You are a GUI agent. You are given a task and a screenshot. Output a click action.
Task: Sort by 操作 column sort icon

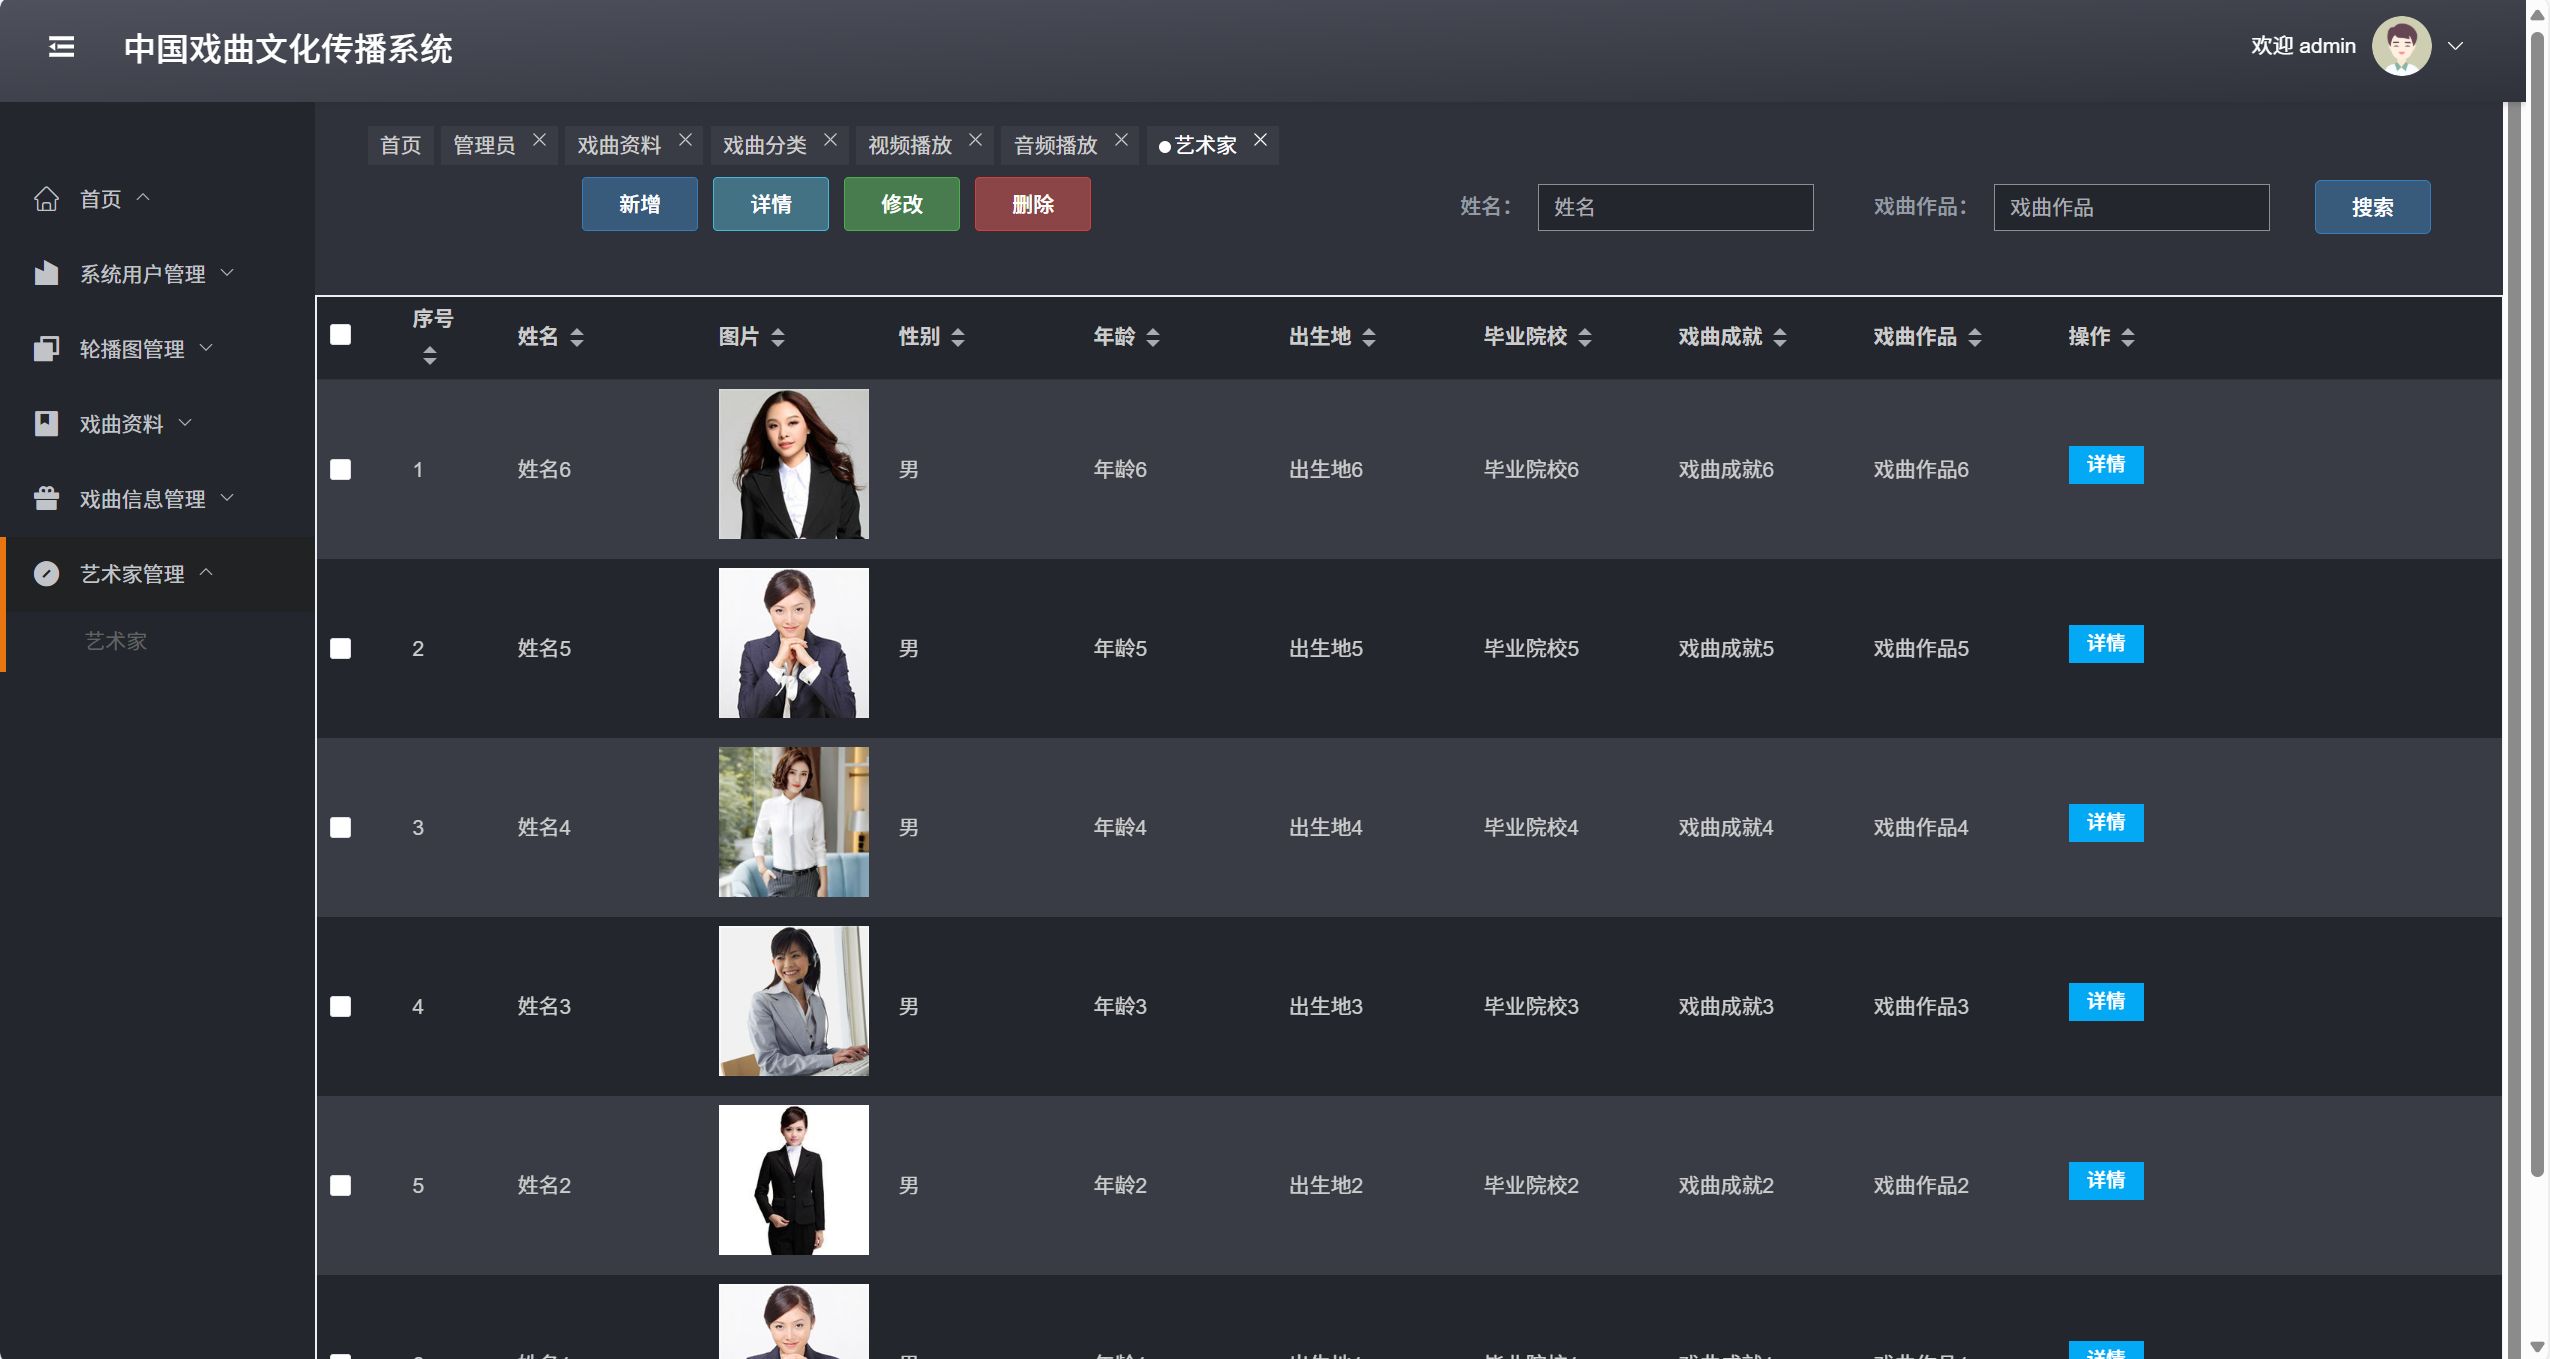click(x=2128, y=337)
